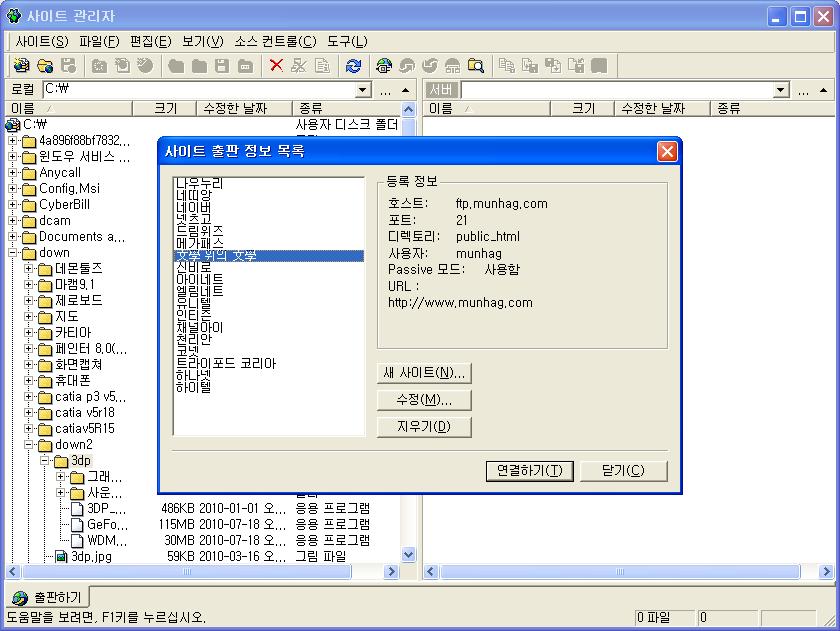The image size is (840, 631).
Task: Click the blue refresh arrows toolbar icon
Action: 353,66
